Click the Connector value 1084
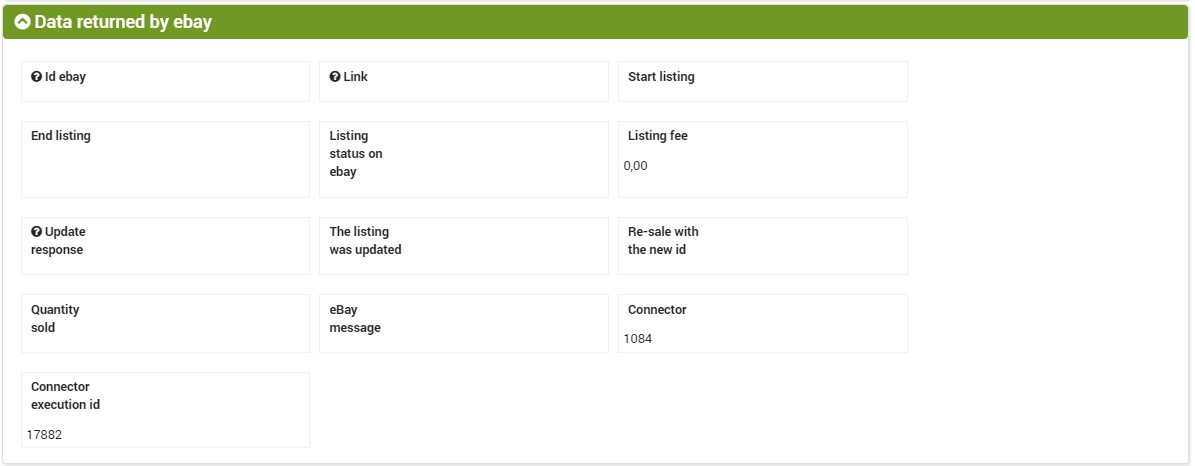 (x=638, y=339)
